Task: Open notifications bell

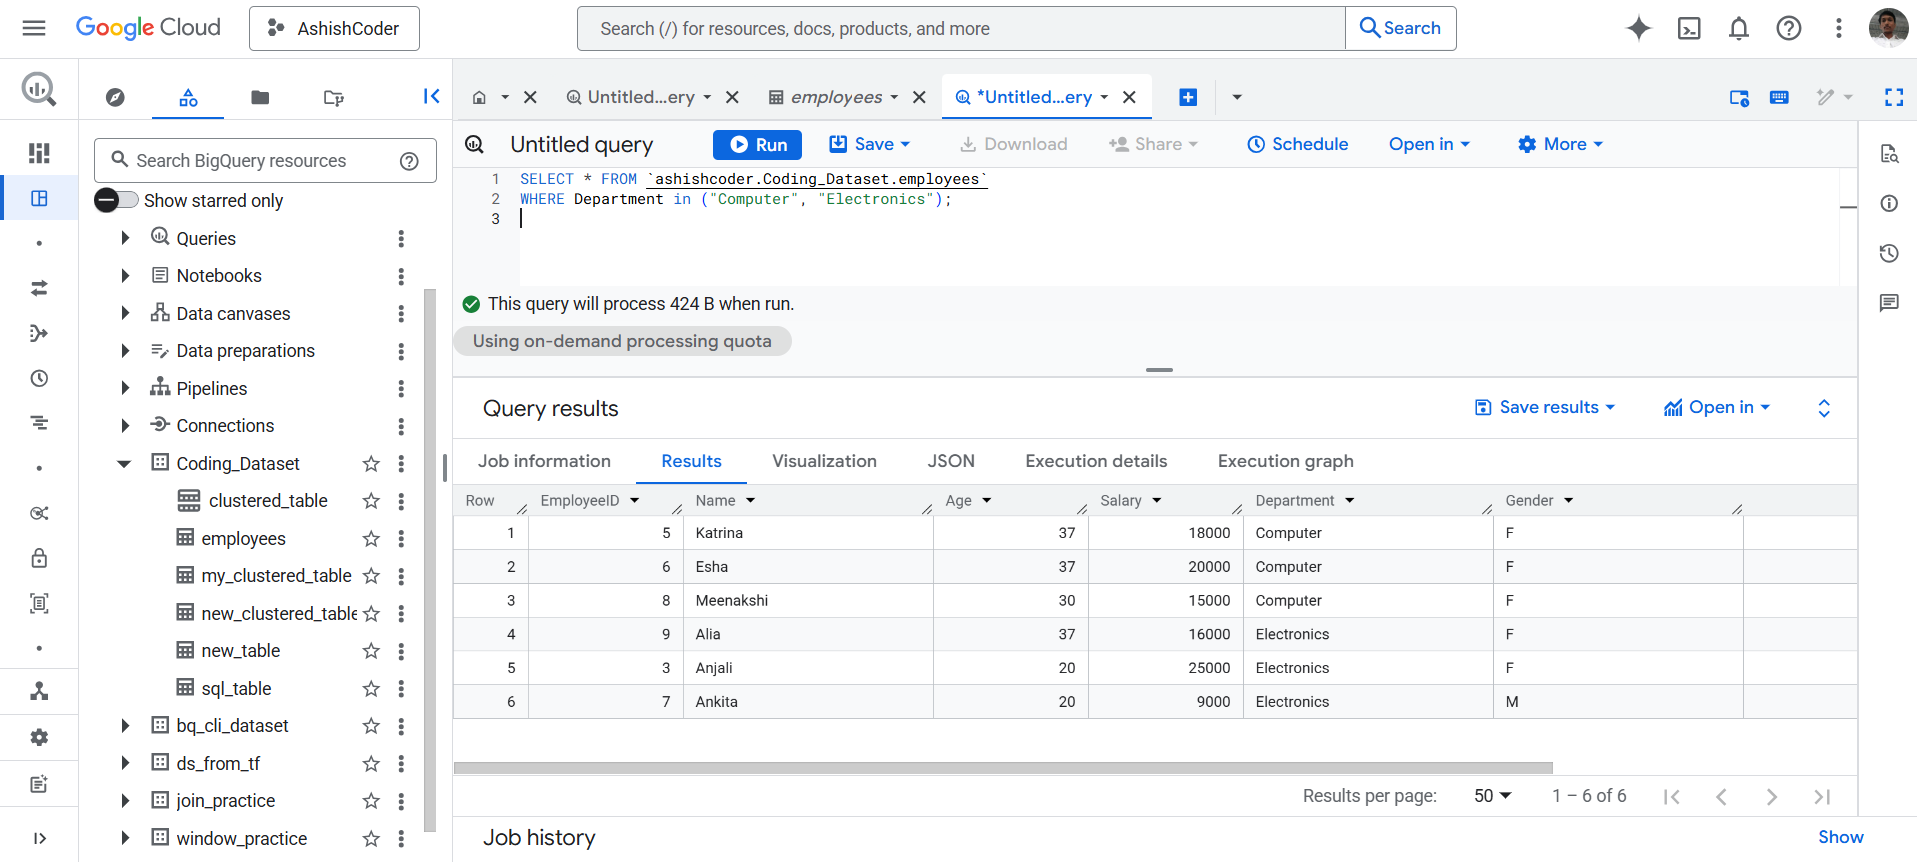Action: point(1739,28)
